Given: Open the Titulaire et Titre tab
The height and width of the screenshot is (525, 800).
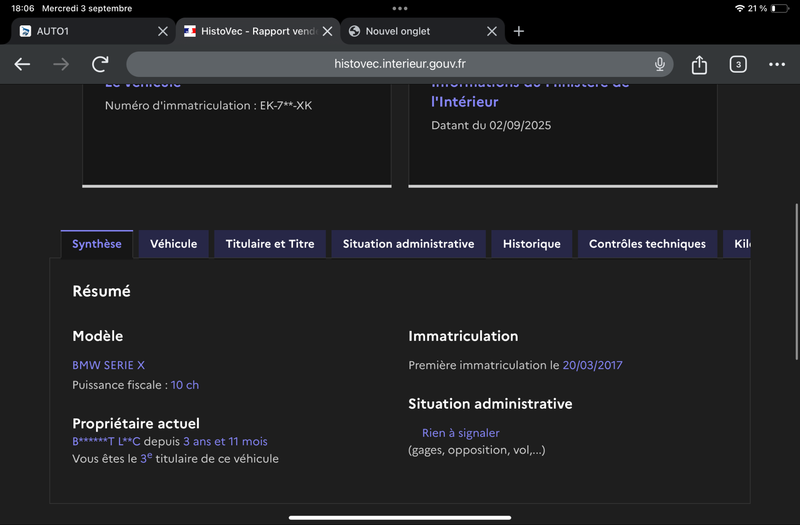Looking at the screenshot, I should coord(270,244).
